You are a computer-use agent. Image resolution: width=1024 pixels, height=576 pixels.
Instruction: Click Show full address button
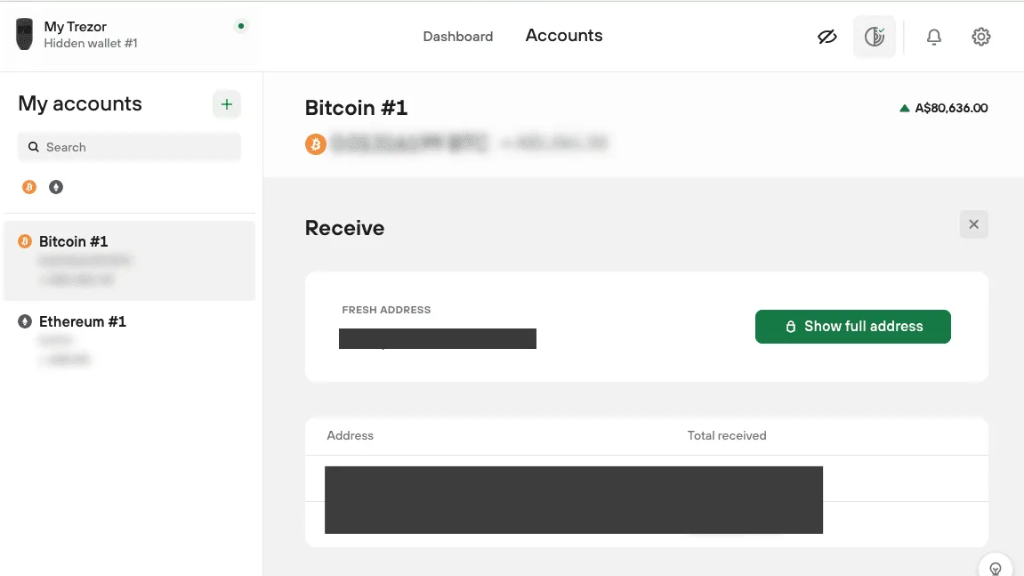pos(853,327)
